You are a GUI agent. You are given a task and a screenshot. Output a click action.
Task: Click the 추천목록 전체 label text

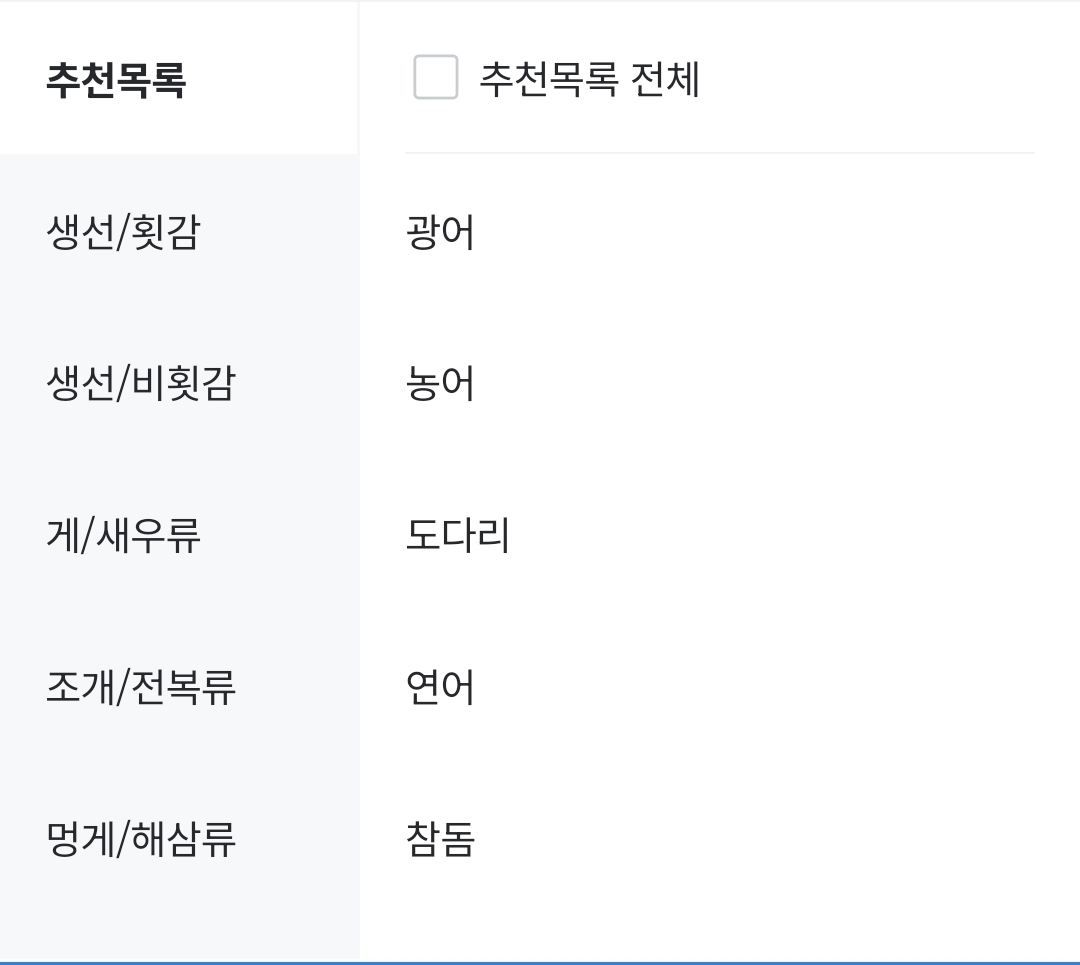pos(590,79)
